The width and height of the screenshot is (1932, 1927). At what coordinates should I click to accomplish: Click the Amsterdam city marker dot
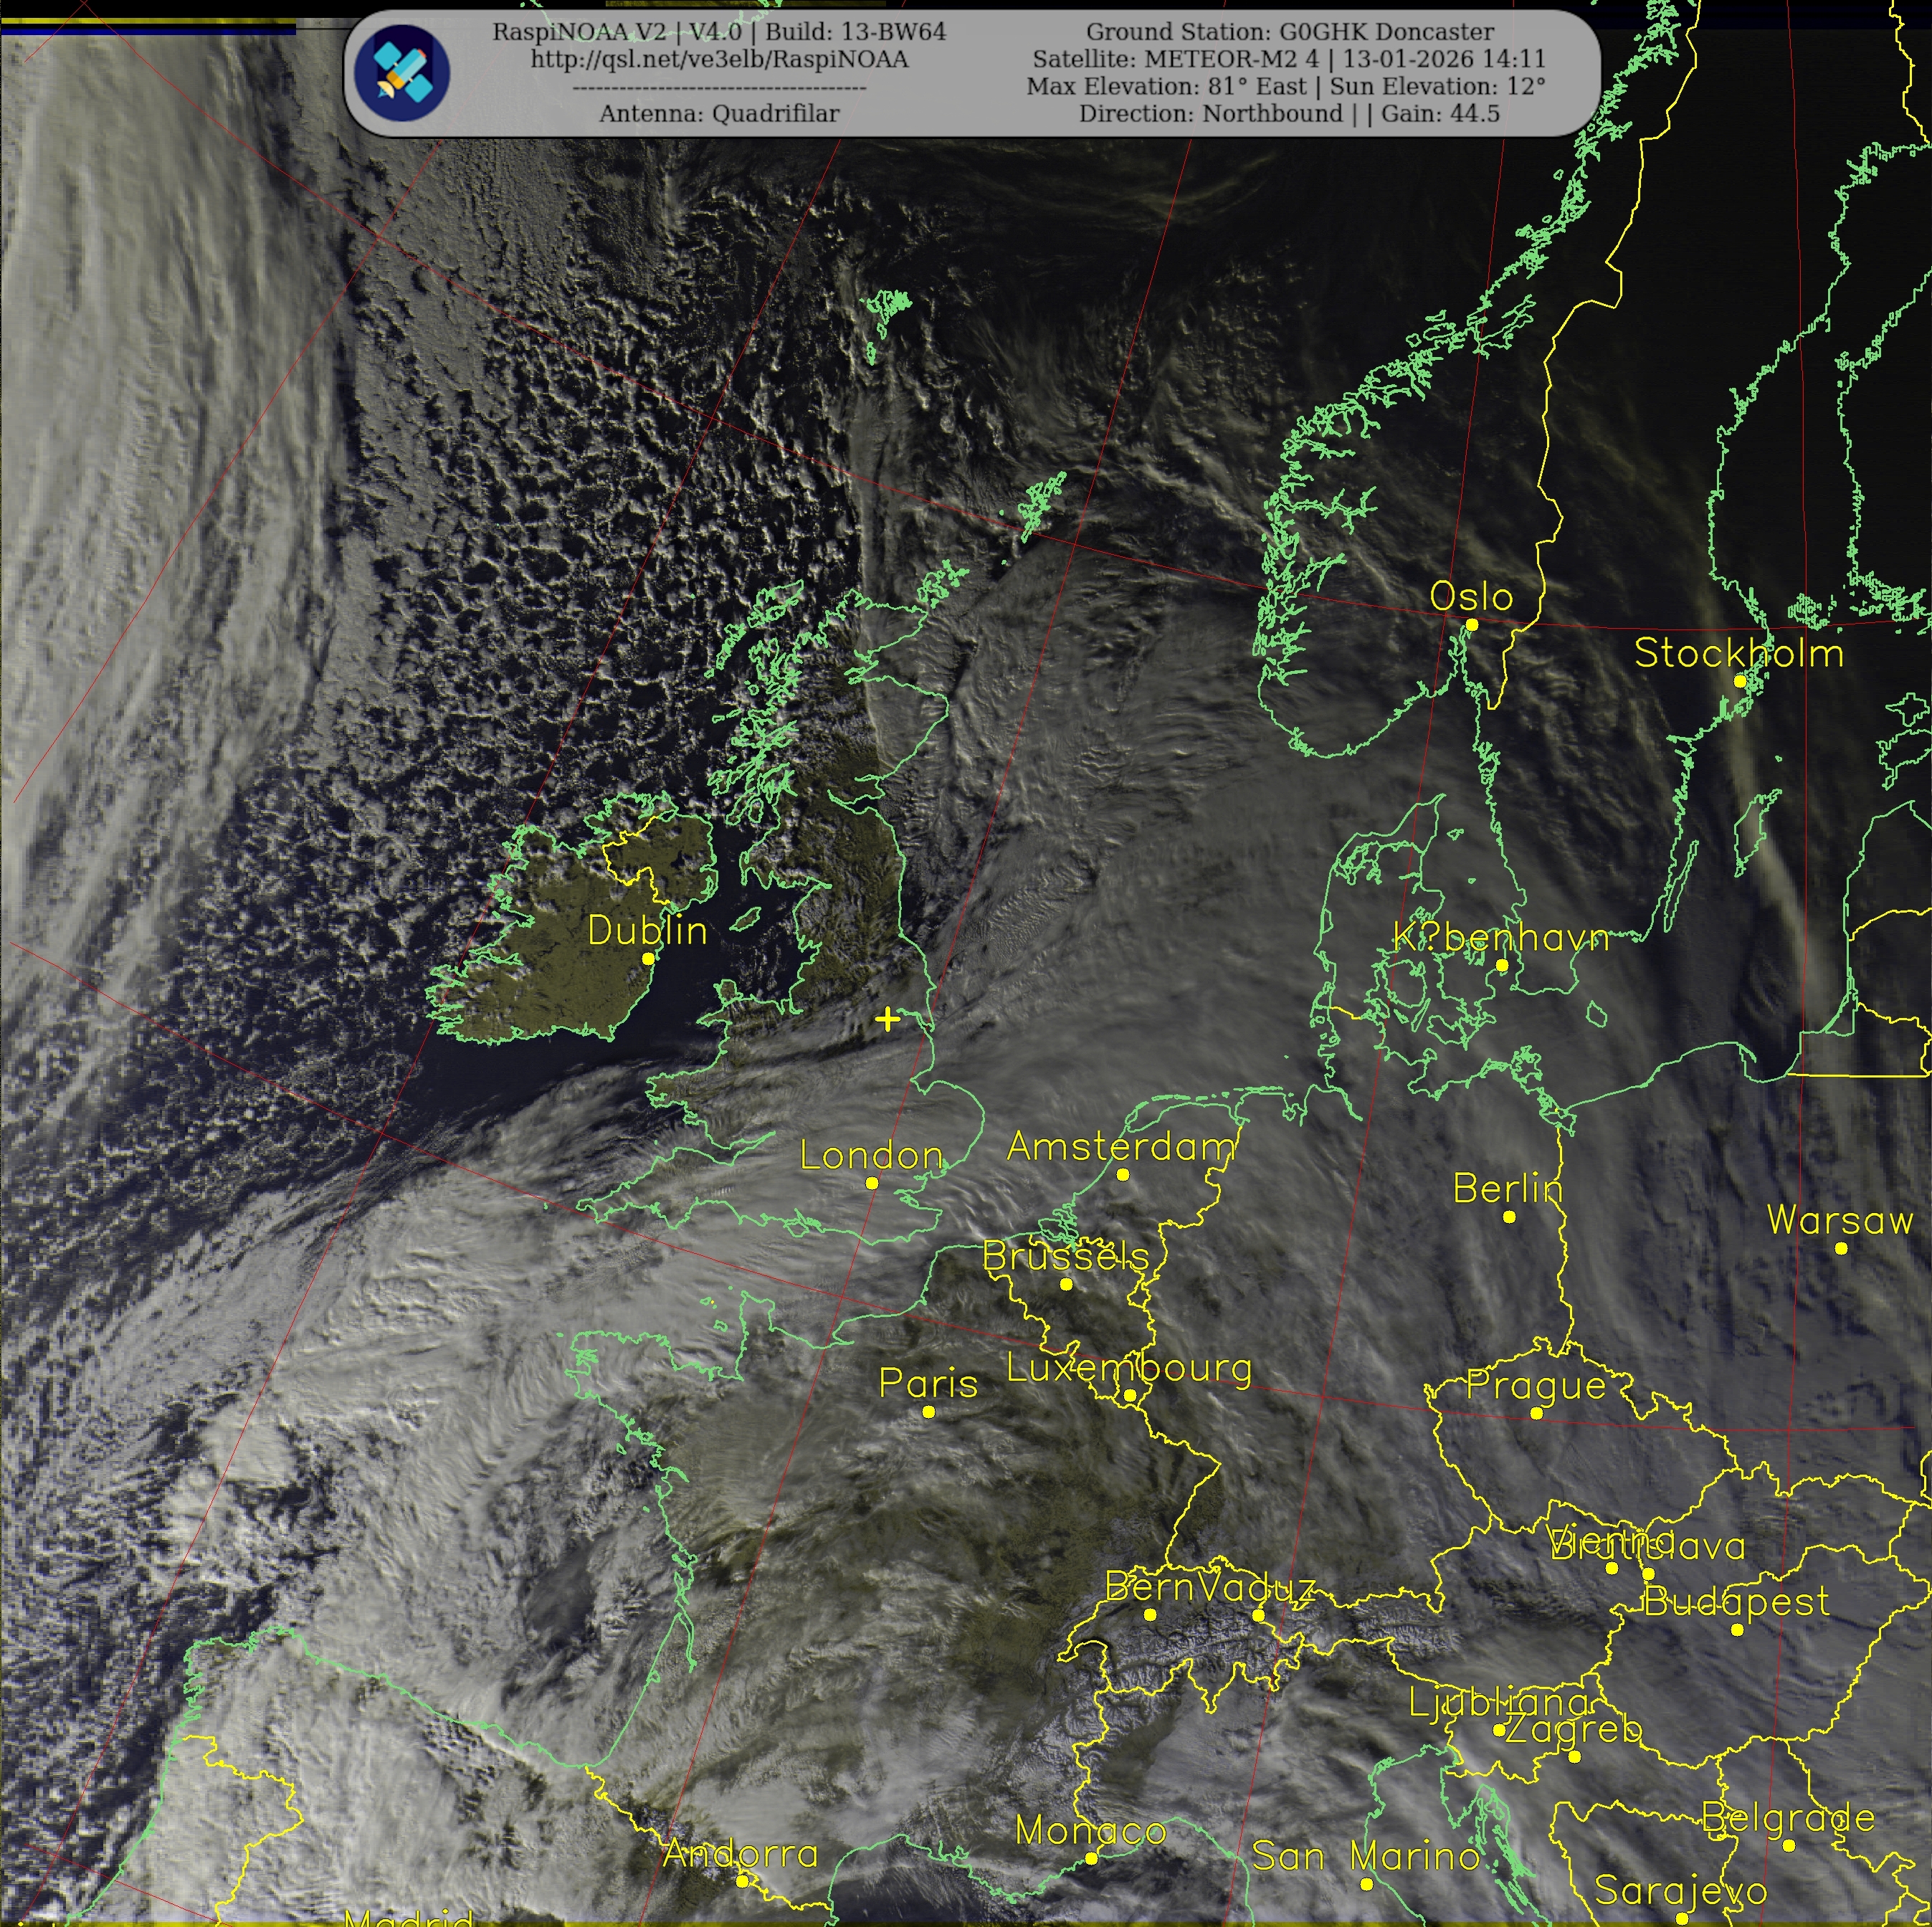[x=1123, y=1175]
